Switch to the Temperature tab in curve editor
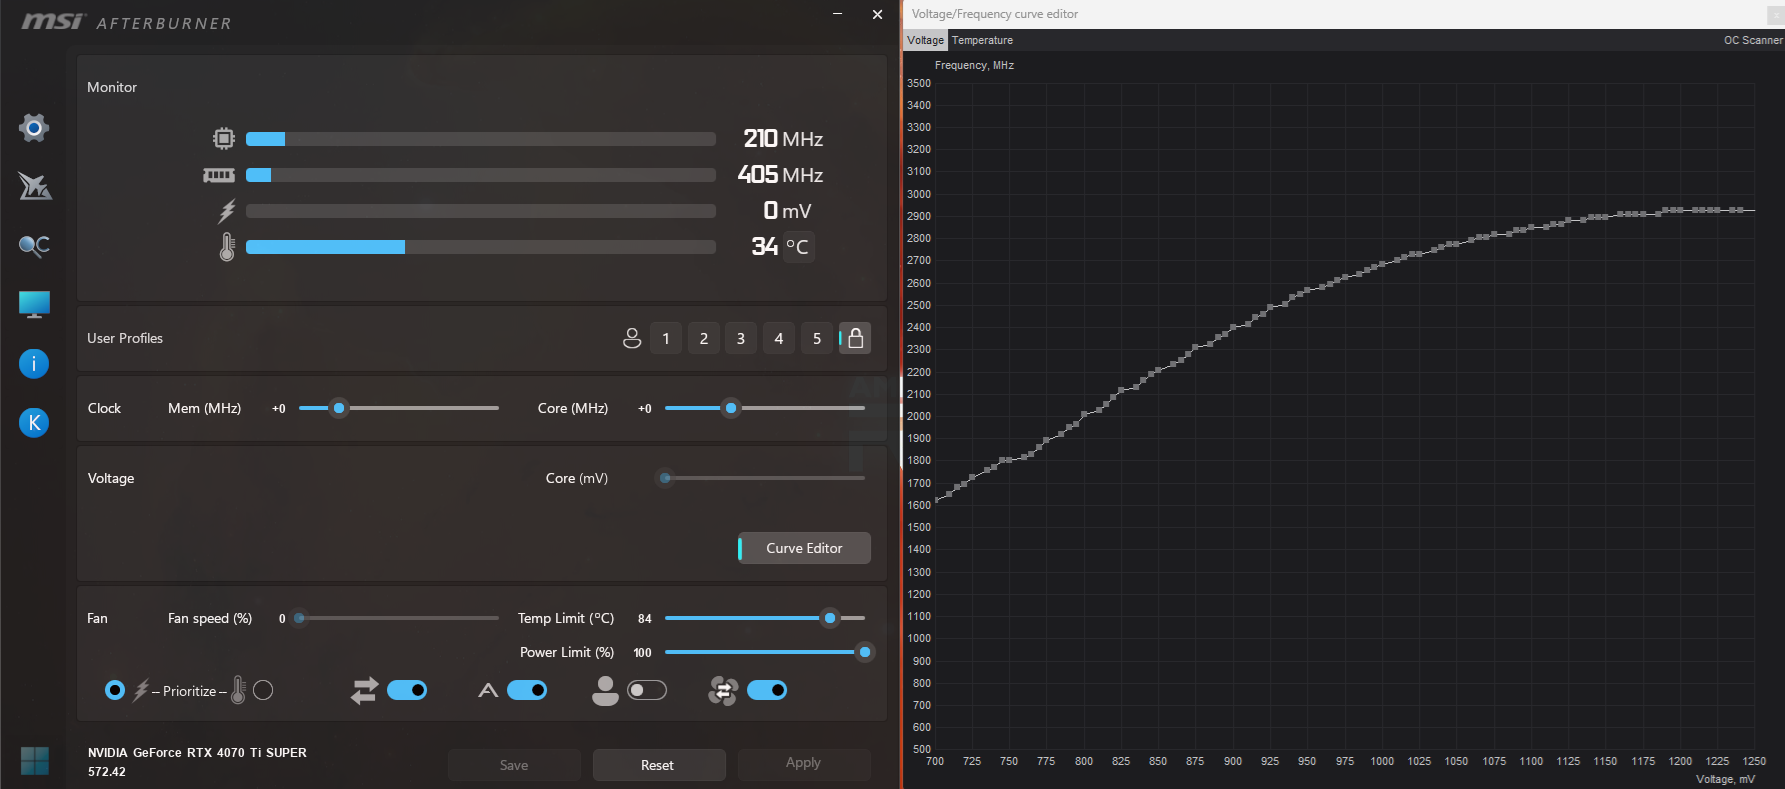 point(982,40)
